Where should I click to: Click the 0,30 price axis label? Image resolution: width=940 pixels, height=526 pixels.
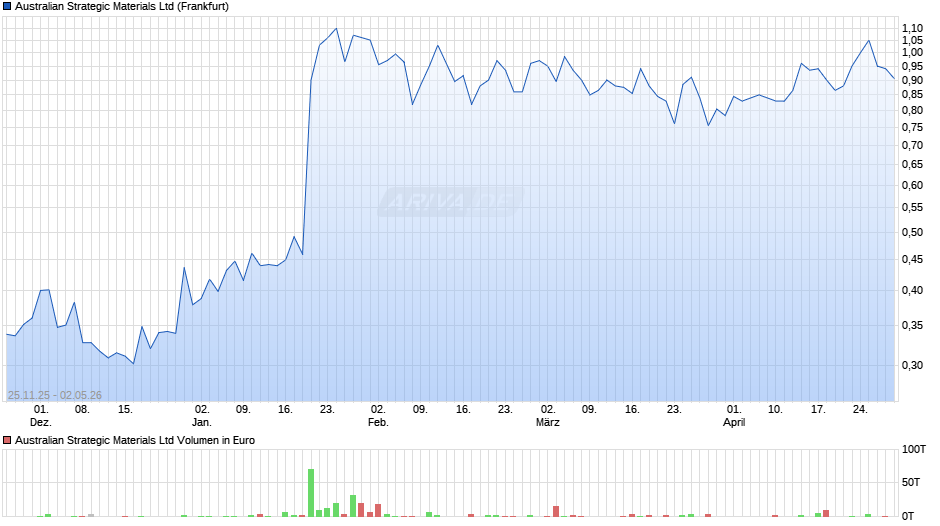912,365
